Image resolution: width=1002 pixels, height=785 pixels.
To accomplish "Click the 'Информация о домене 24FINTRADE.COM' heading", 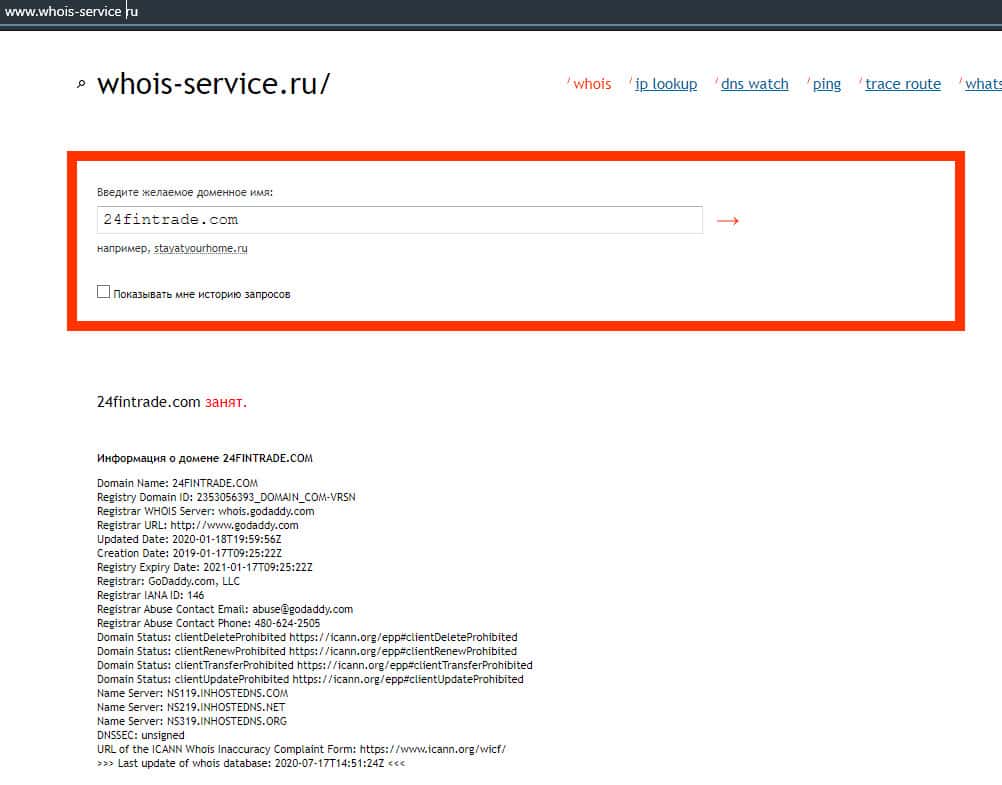I will [x=205, y=458].
